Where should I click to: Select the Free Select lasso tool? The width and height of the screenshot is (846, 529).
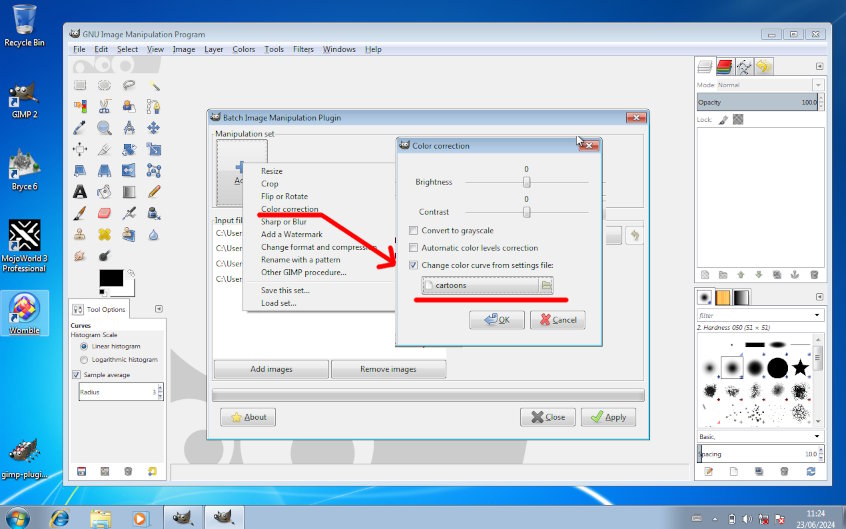pyautogui.click(x=128, y=85)
